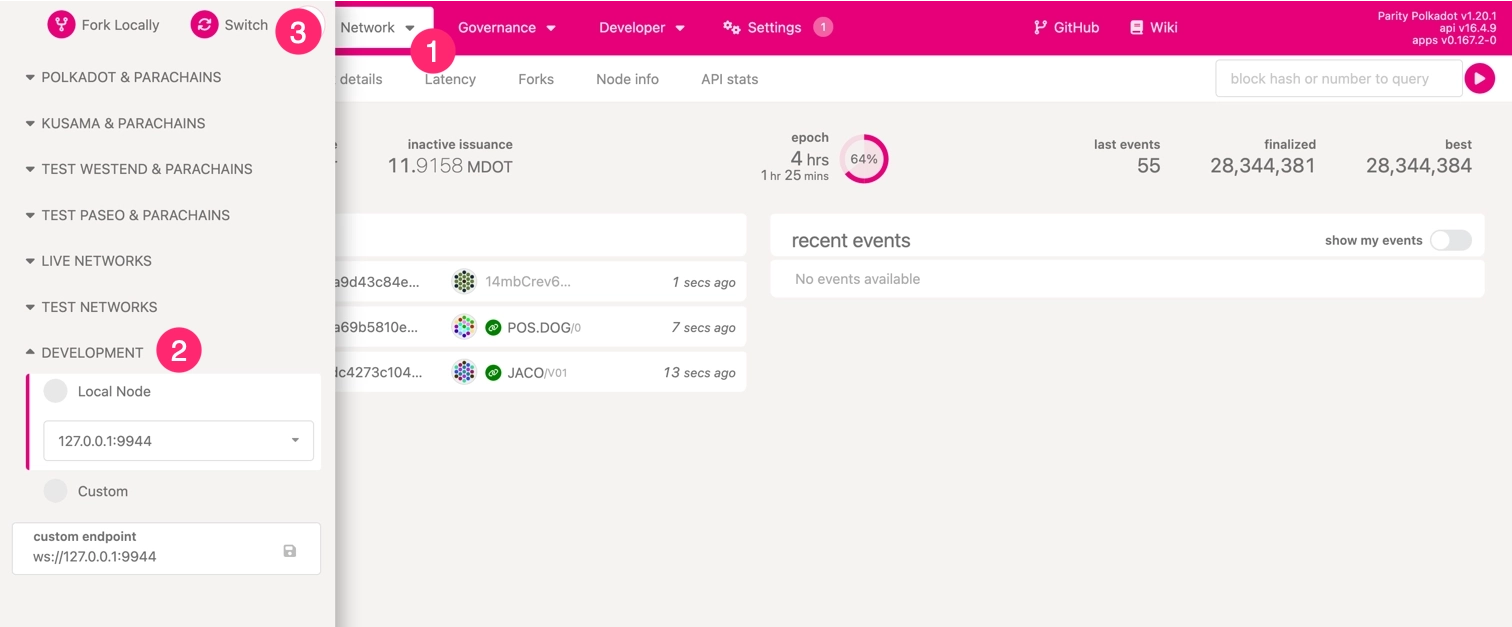The image size is (1512, 627).
Task: Expand Polkadot & Parachains section
Action: click(130, 77)
